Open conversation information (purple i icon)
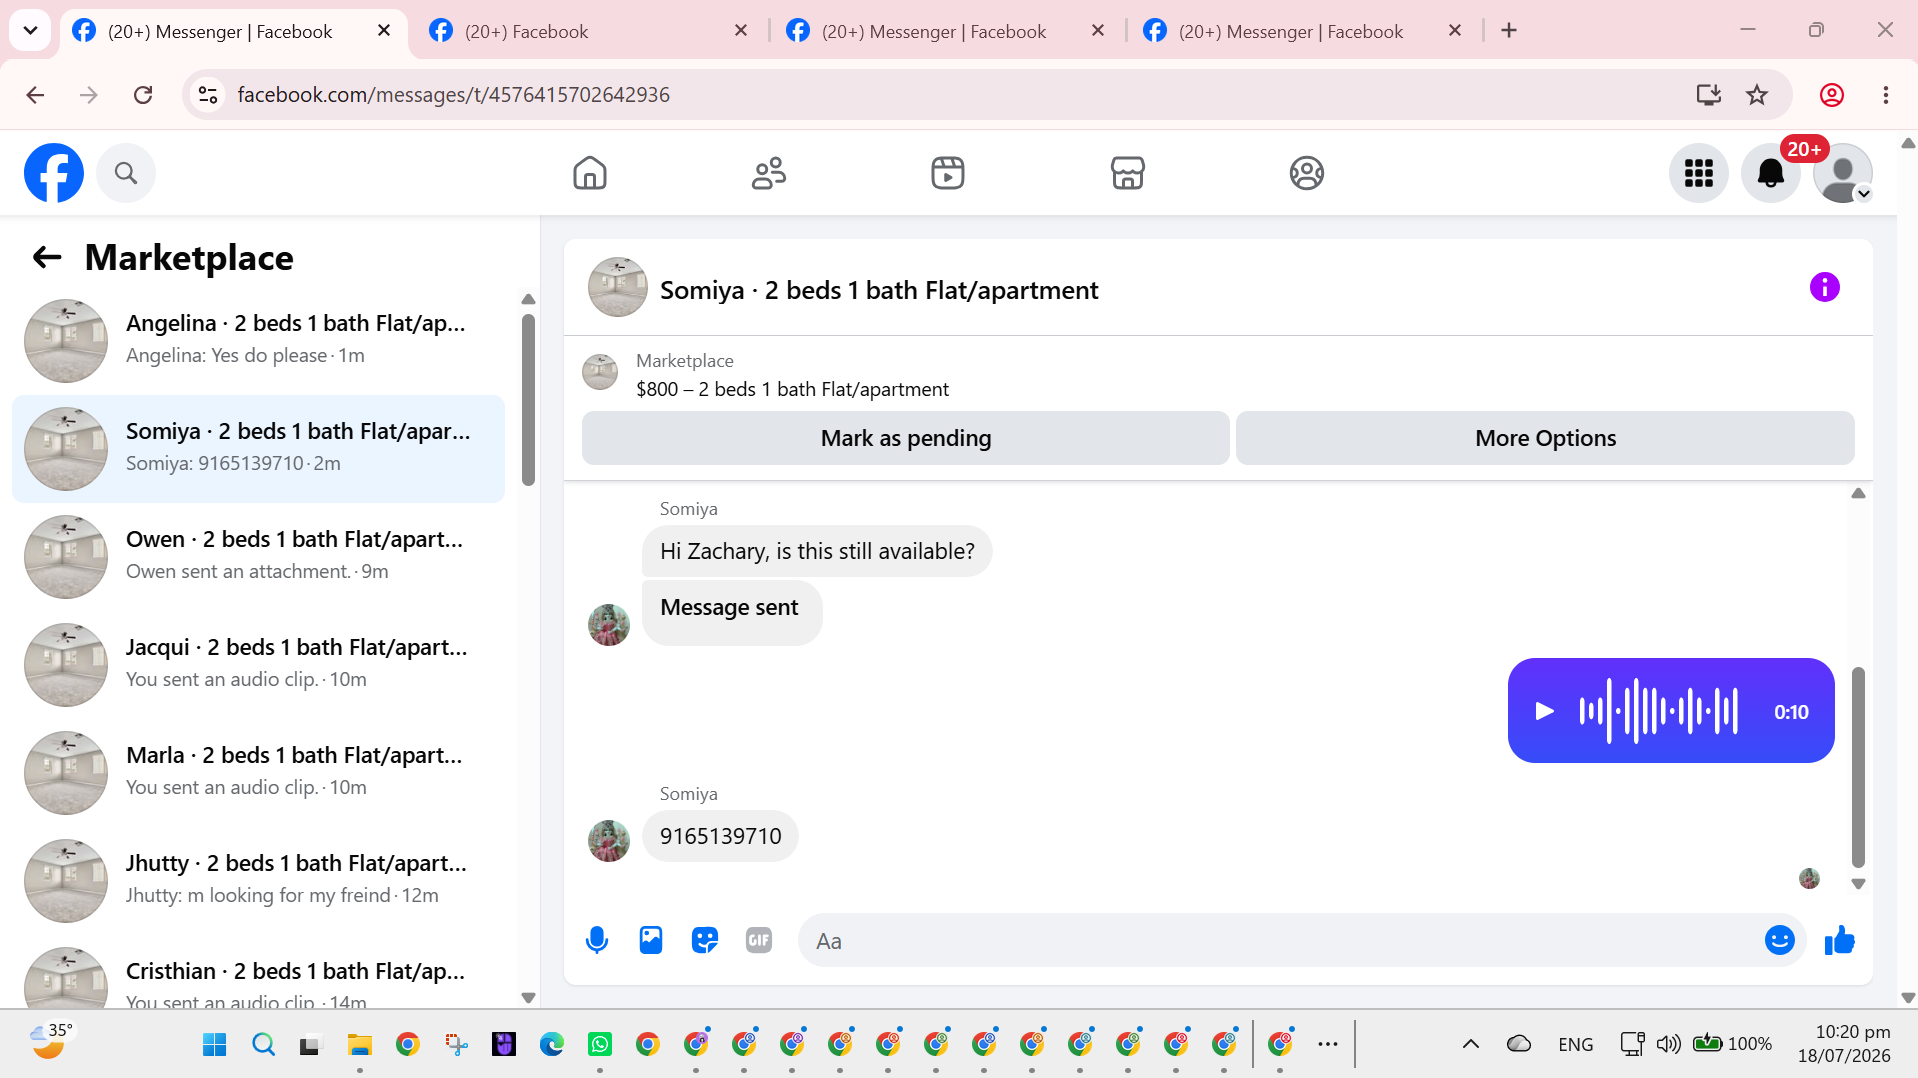This screenshot has width=1918, height=1078. 1824,288
